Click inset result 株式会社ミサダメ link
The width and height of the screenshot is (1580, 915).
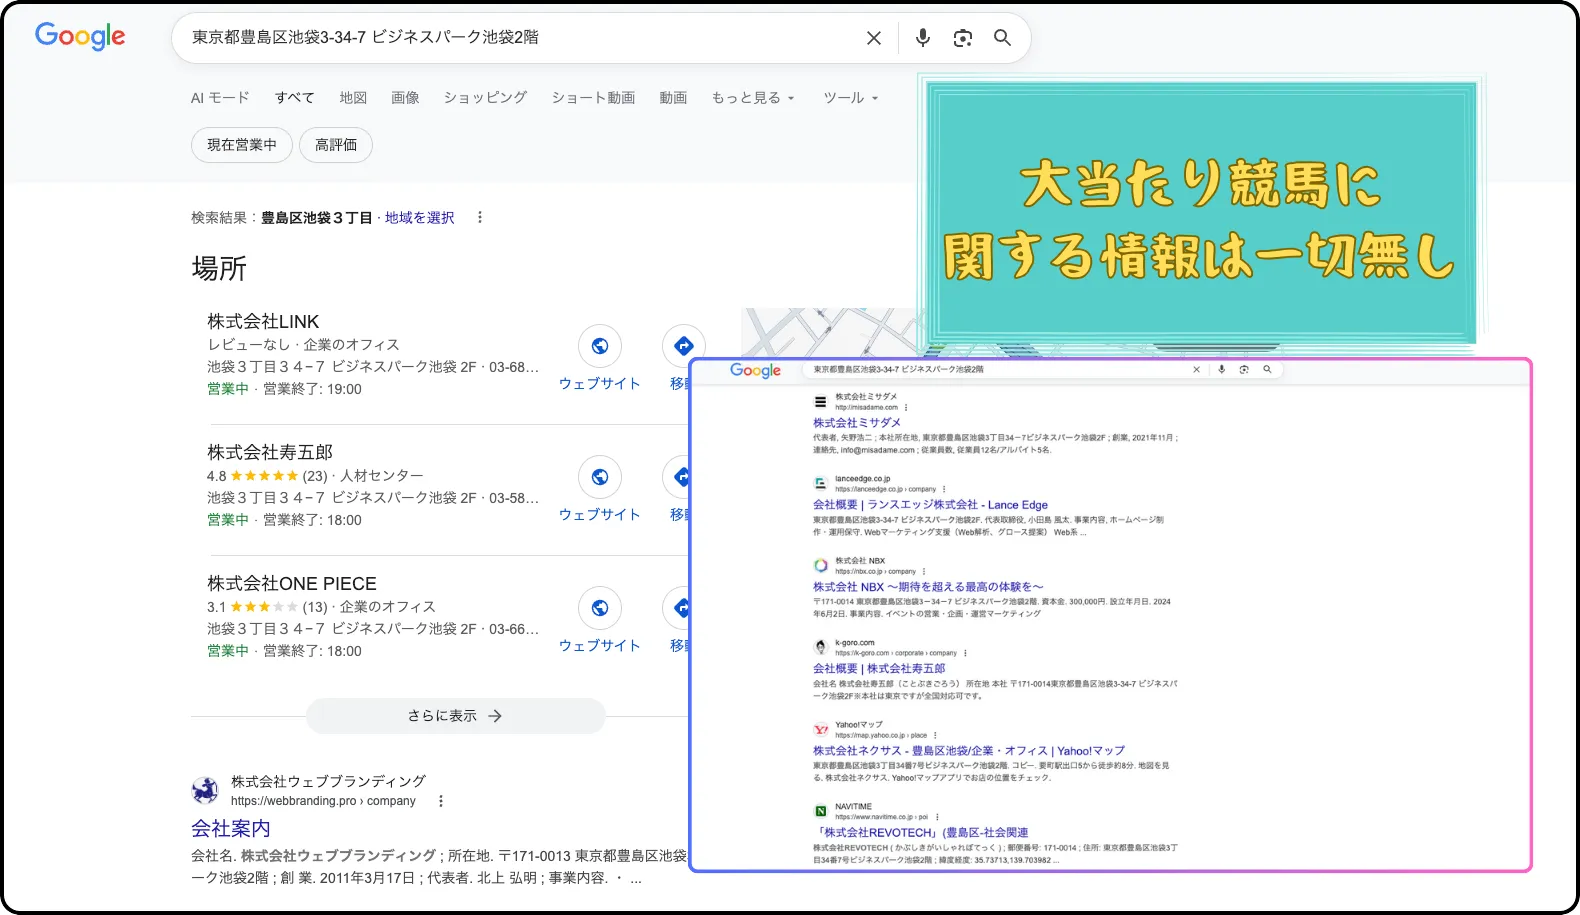857,423
